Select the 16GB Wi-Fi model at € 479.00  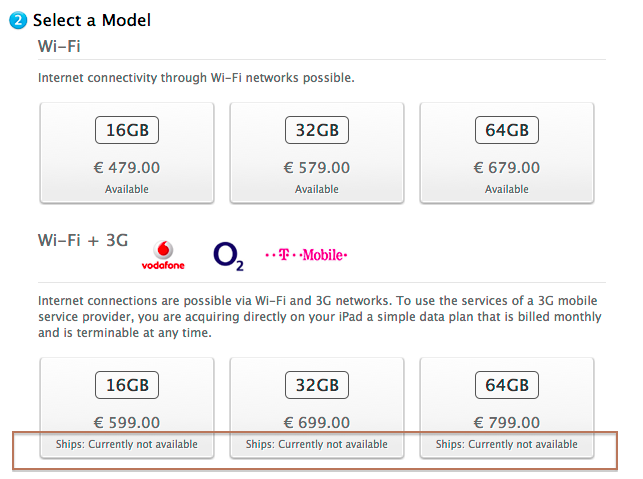coord(127,152)
